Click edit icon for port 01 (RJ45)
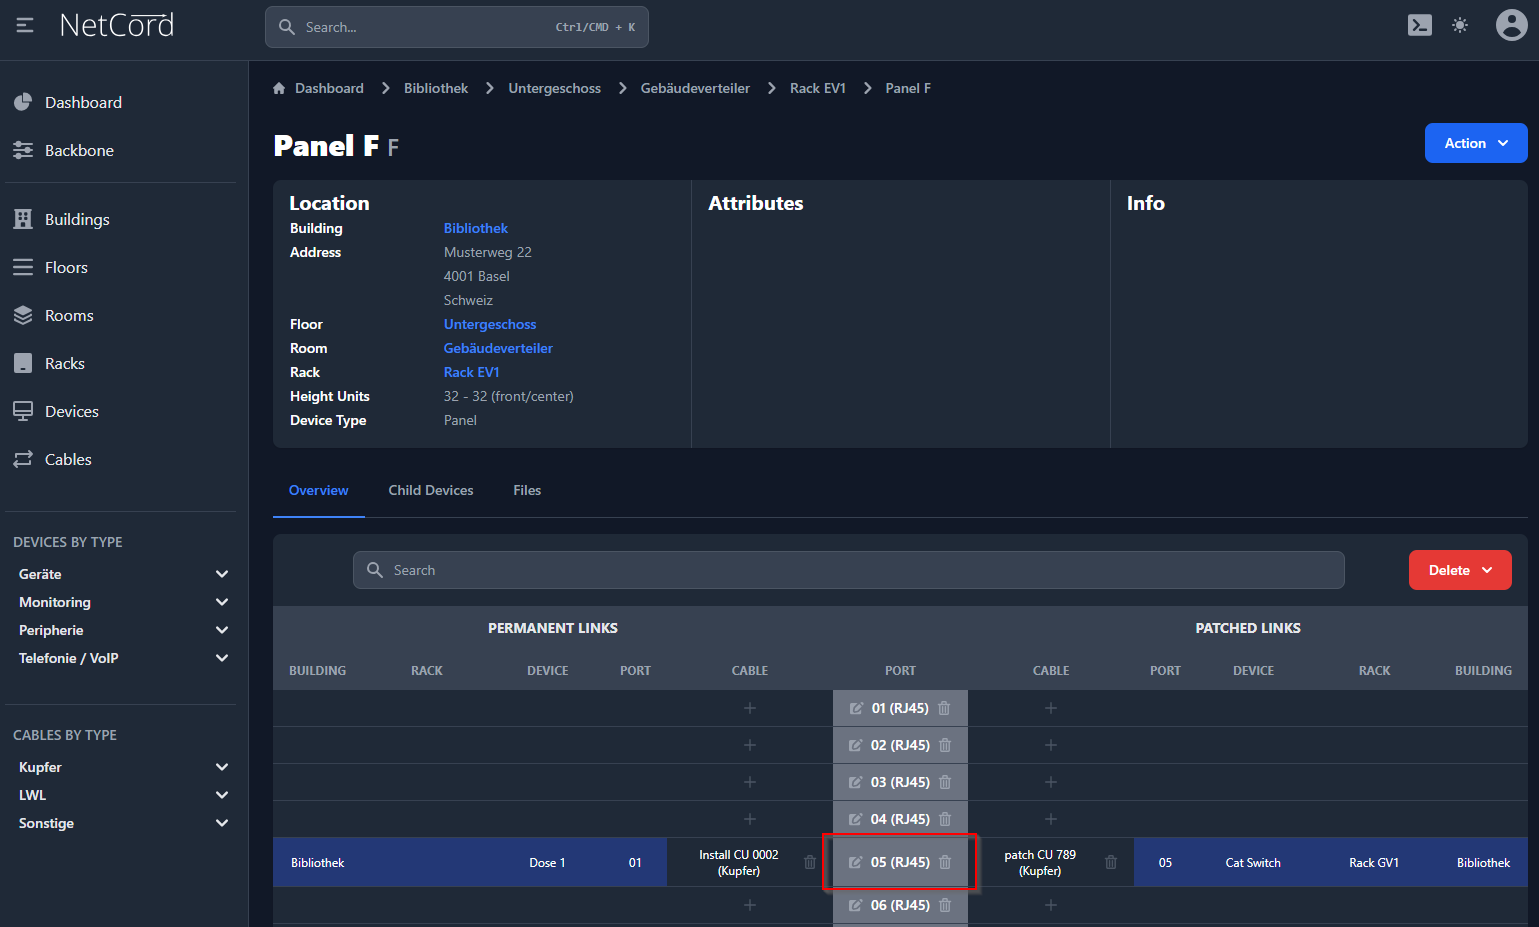The height and width of the screenshot is (927, 1539). (856, 708)
